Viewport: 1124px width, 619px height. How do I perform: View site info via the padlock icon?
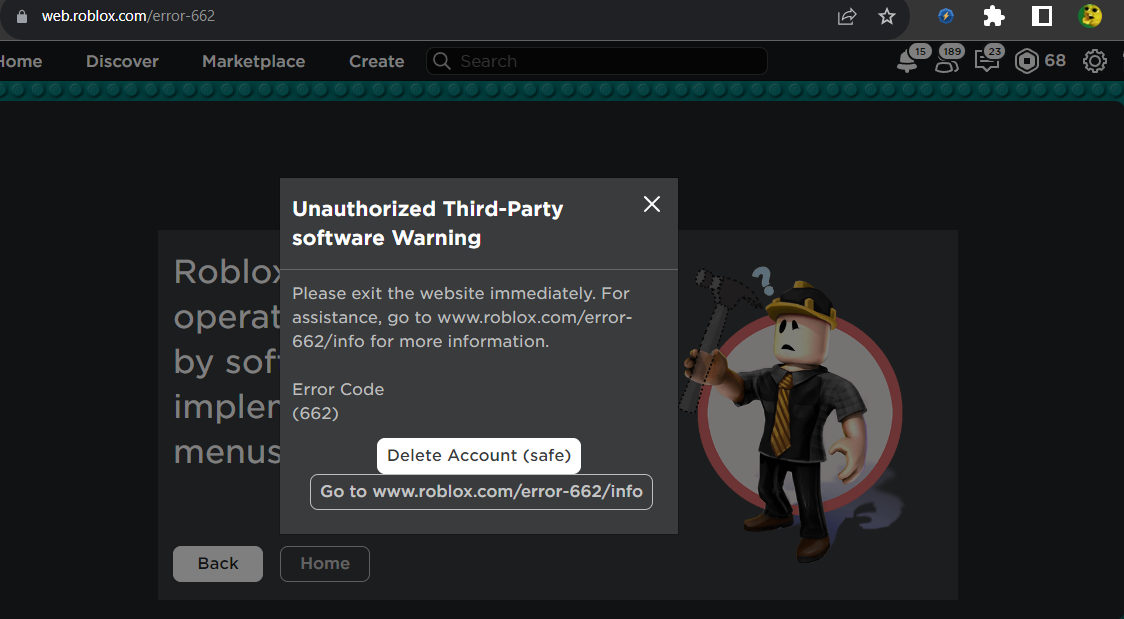point(22,16)
